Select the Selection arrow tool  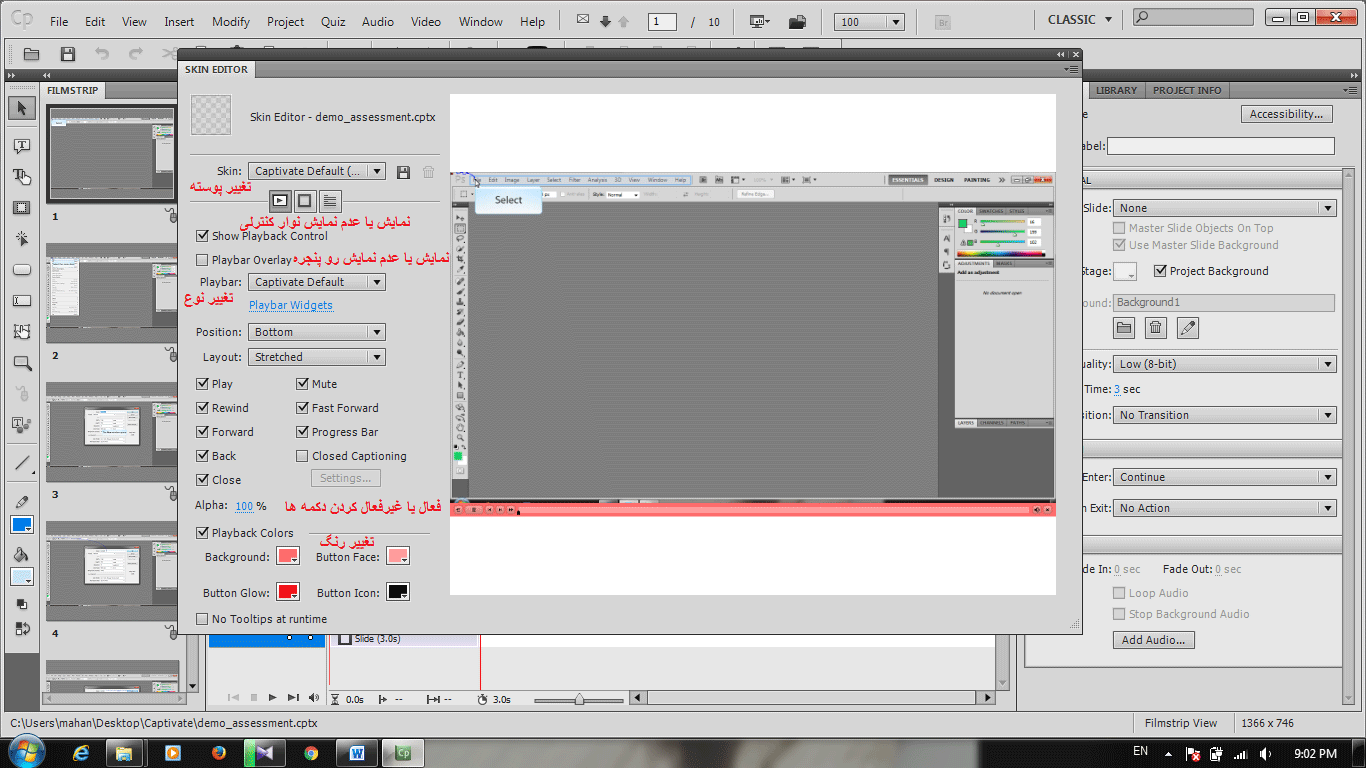click(21, 108)
